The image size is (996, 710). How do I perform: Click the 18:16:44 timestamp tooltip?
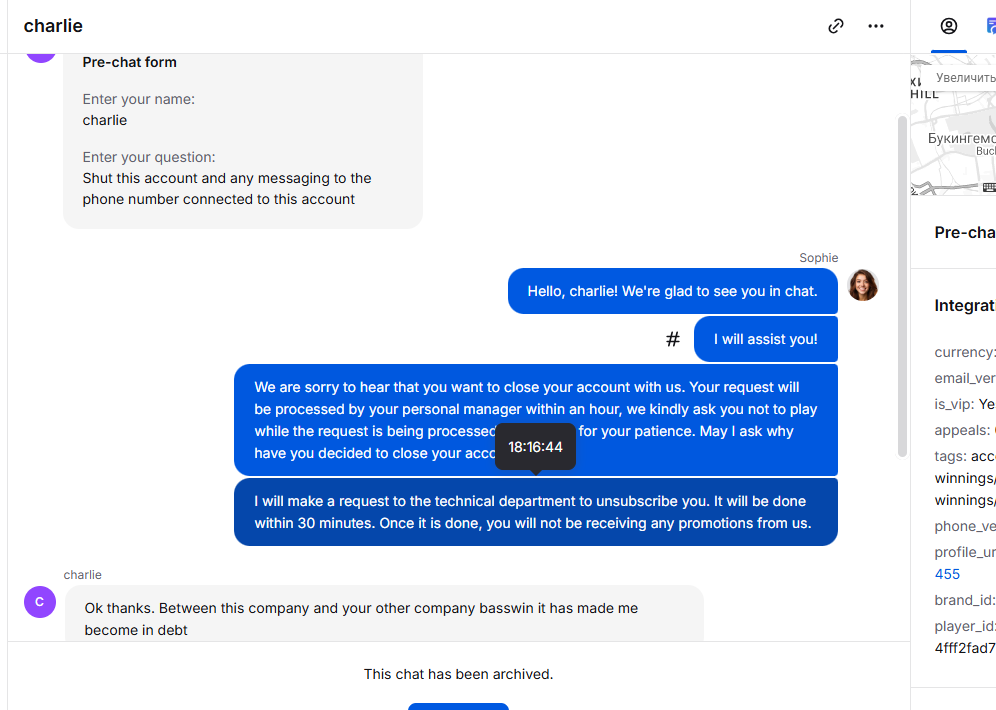pos(535,447)
